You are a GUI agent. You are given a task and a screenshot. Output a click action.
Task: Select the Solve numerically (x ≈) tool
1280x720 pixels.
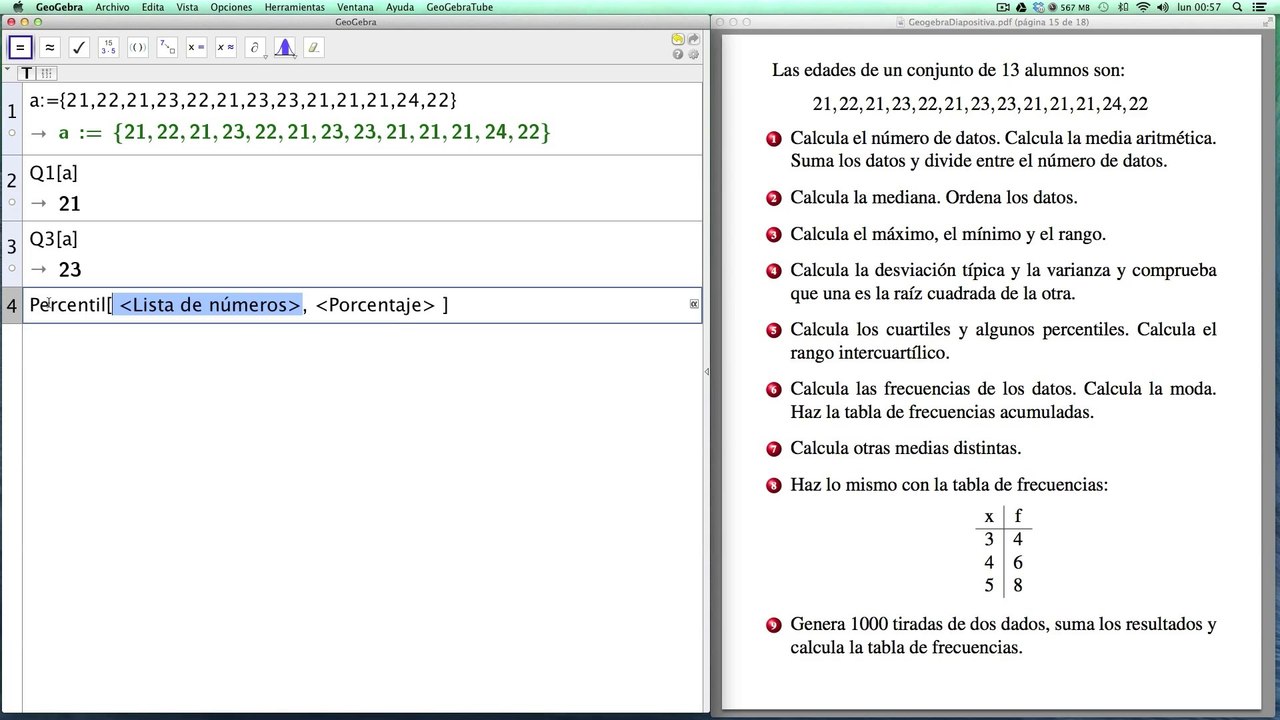pos(226,47)
